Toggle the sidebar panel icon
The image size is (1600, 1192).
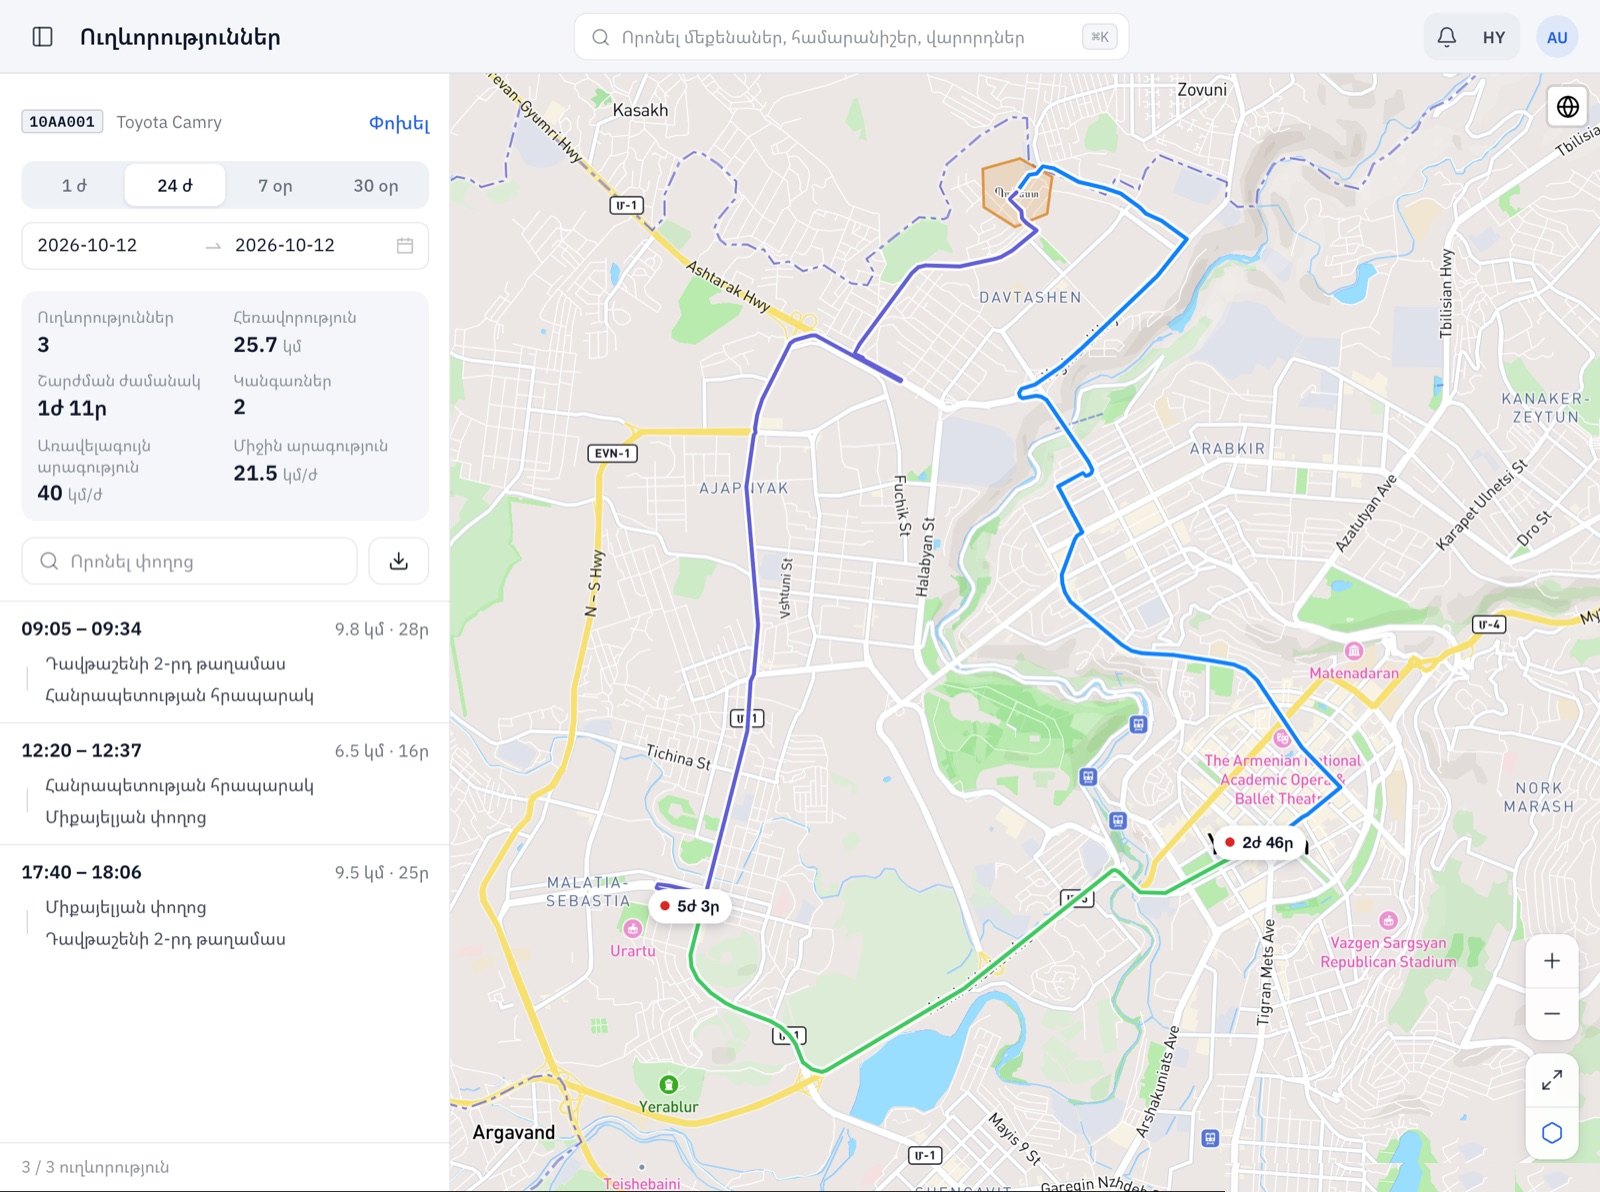tap(42, 37)
